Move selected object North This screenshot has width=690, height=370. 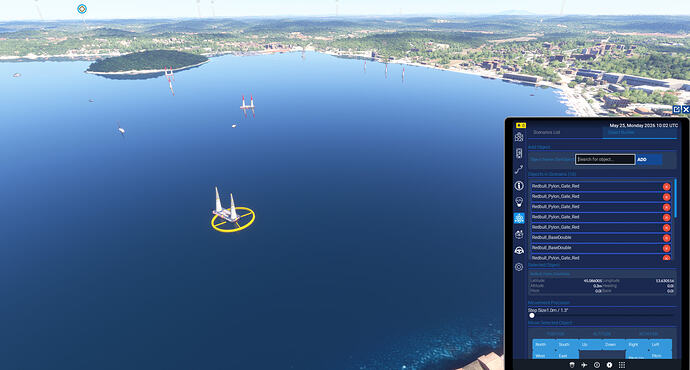[x=543, y=344]
